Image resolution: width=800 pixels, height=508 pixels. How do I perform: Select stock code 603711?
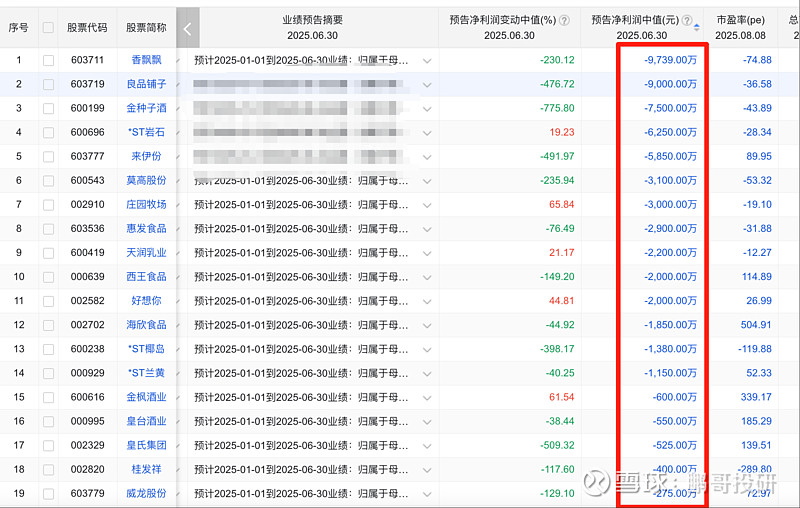pos(87,60)
